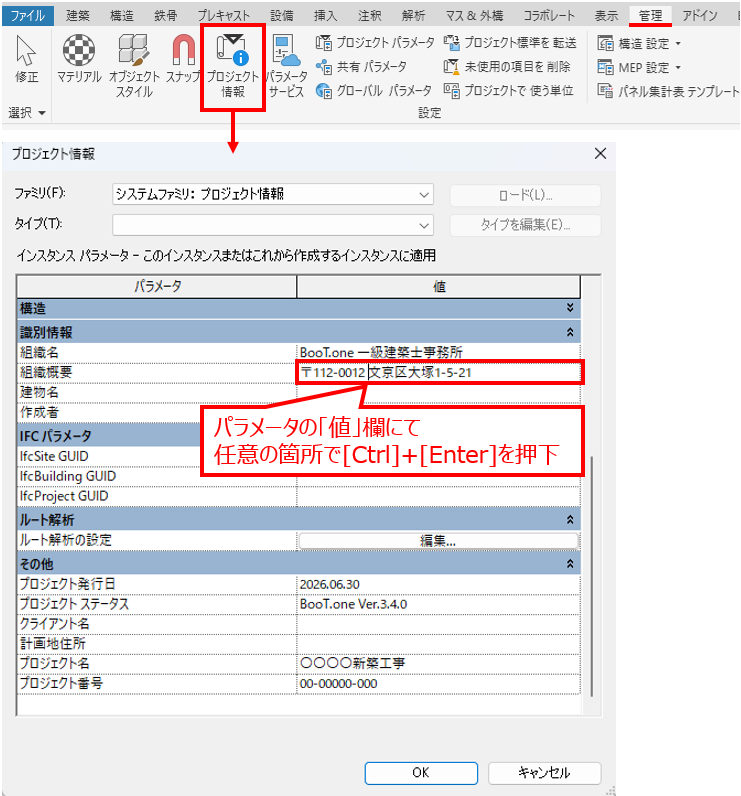Select the IfcBuilding GUID parameter row
This screenshot has width=741, height=796.
coord(157,476)
